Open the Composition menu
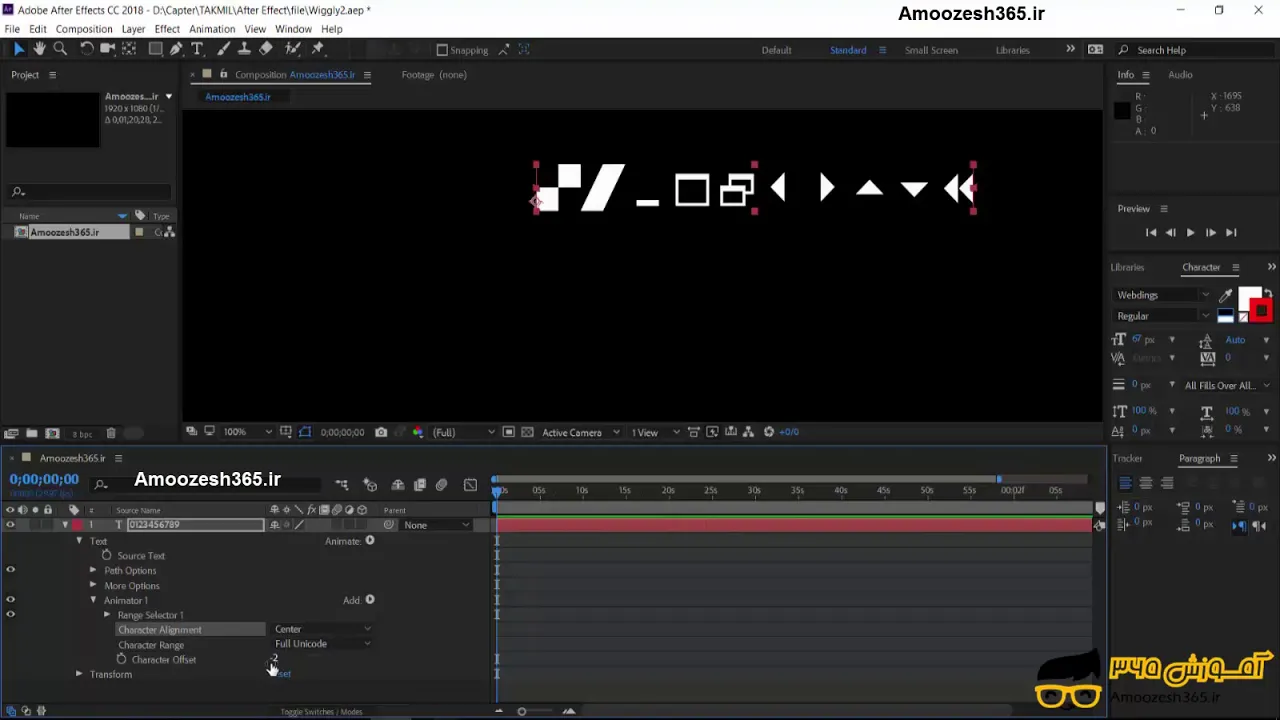1280x720 pixels. tap(84, 29)
